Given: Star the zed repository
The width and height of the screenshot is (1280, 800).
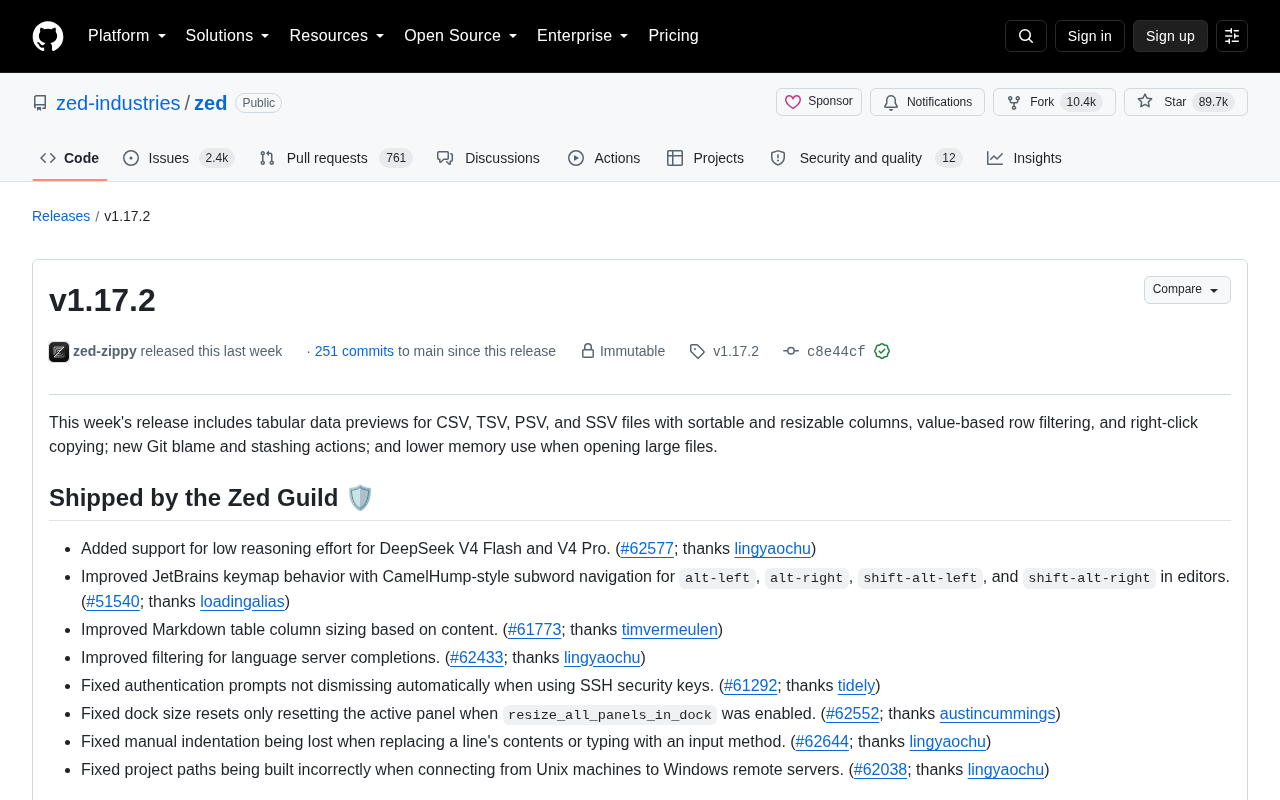Looking at the screenshot, I should click(1186, 102).
